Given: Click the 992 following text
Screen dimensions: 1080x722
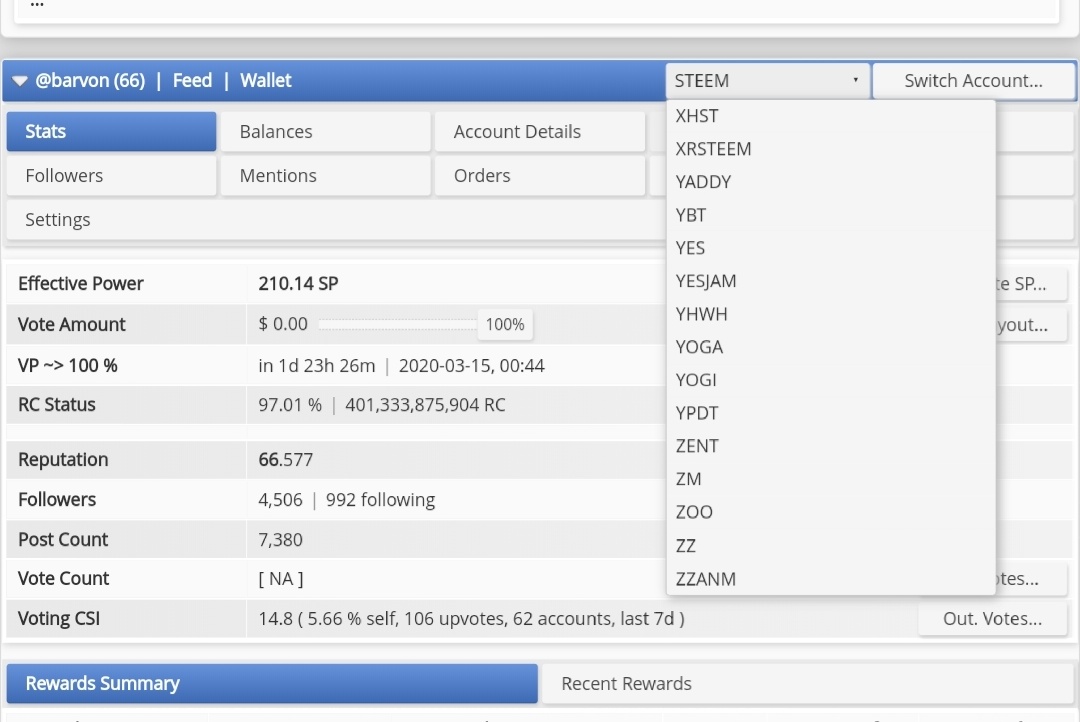Looking at the screenshot, I should pos(380,500).
